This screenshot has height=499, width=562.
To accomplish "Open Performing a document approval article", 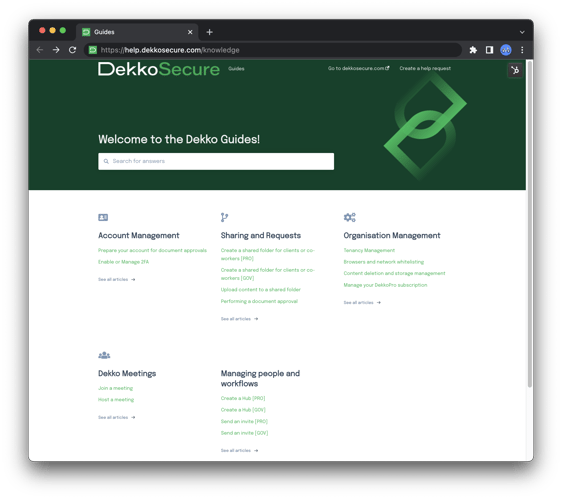I will (x=259, y=301).
